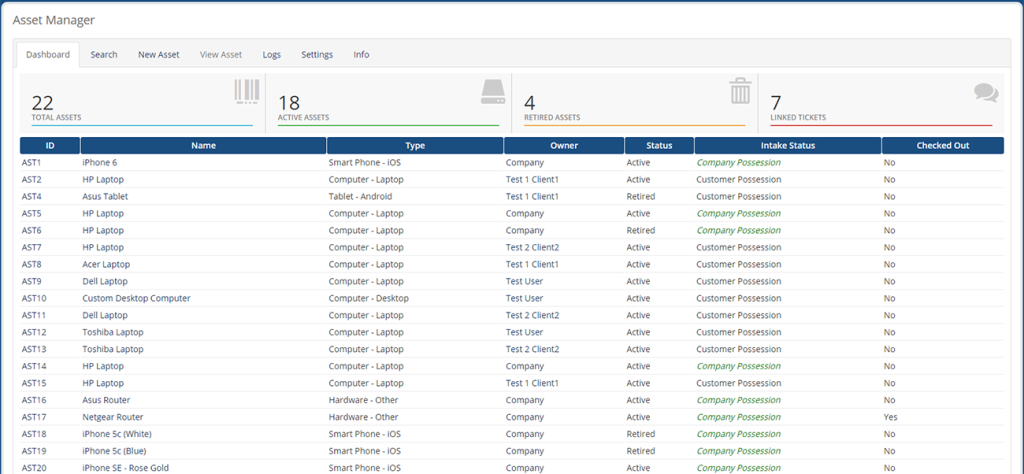This screenshot has width=1024, height=474.
Task: Sort by the Status column header
Action: pos(659,146)
